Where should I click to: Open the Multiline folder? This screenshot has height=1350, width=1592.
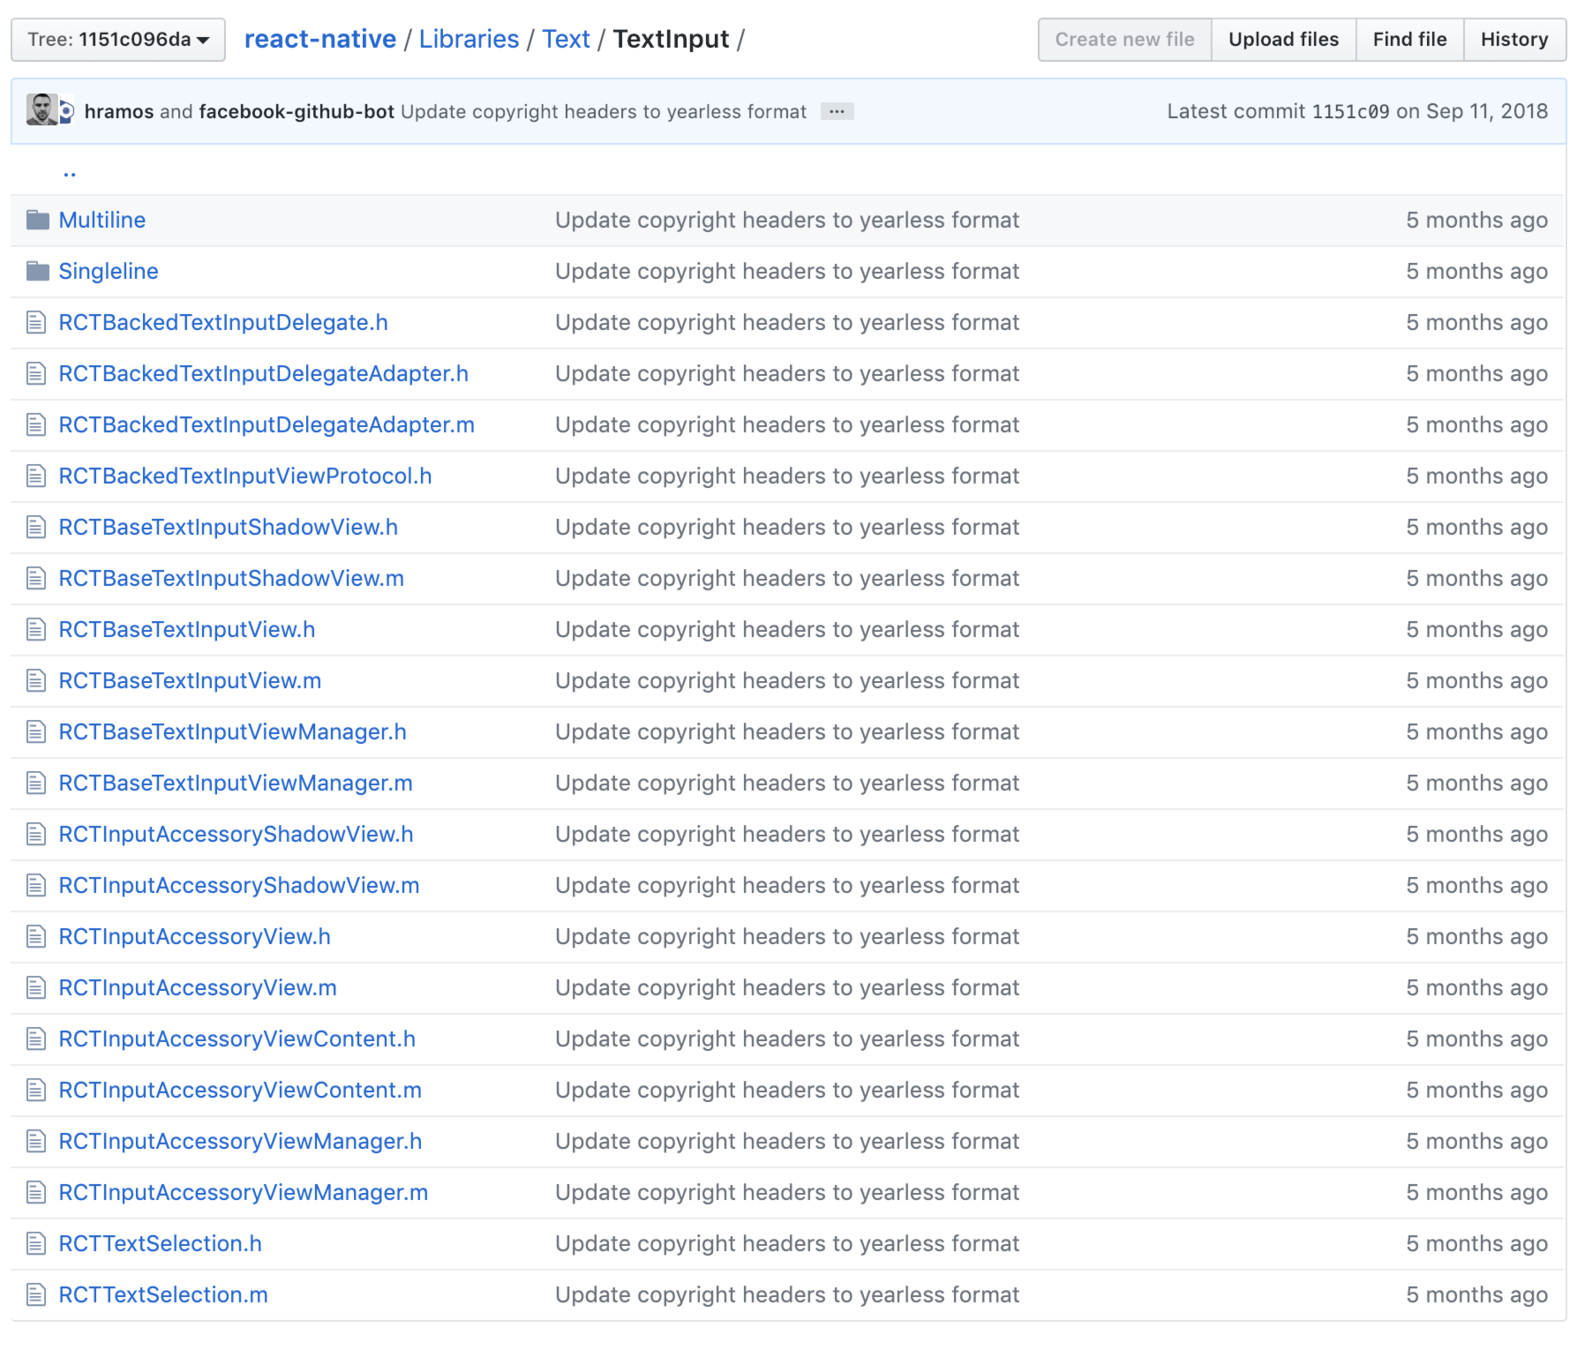pyautogui.click(x=102, y=220)
